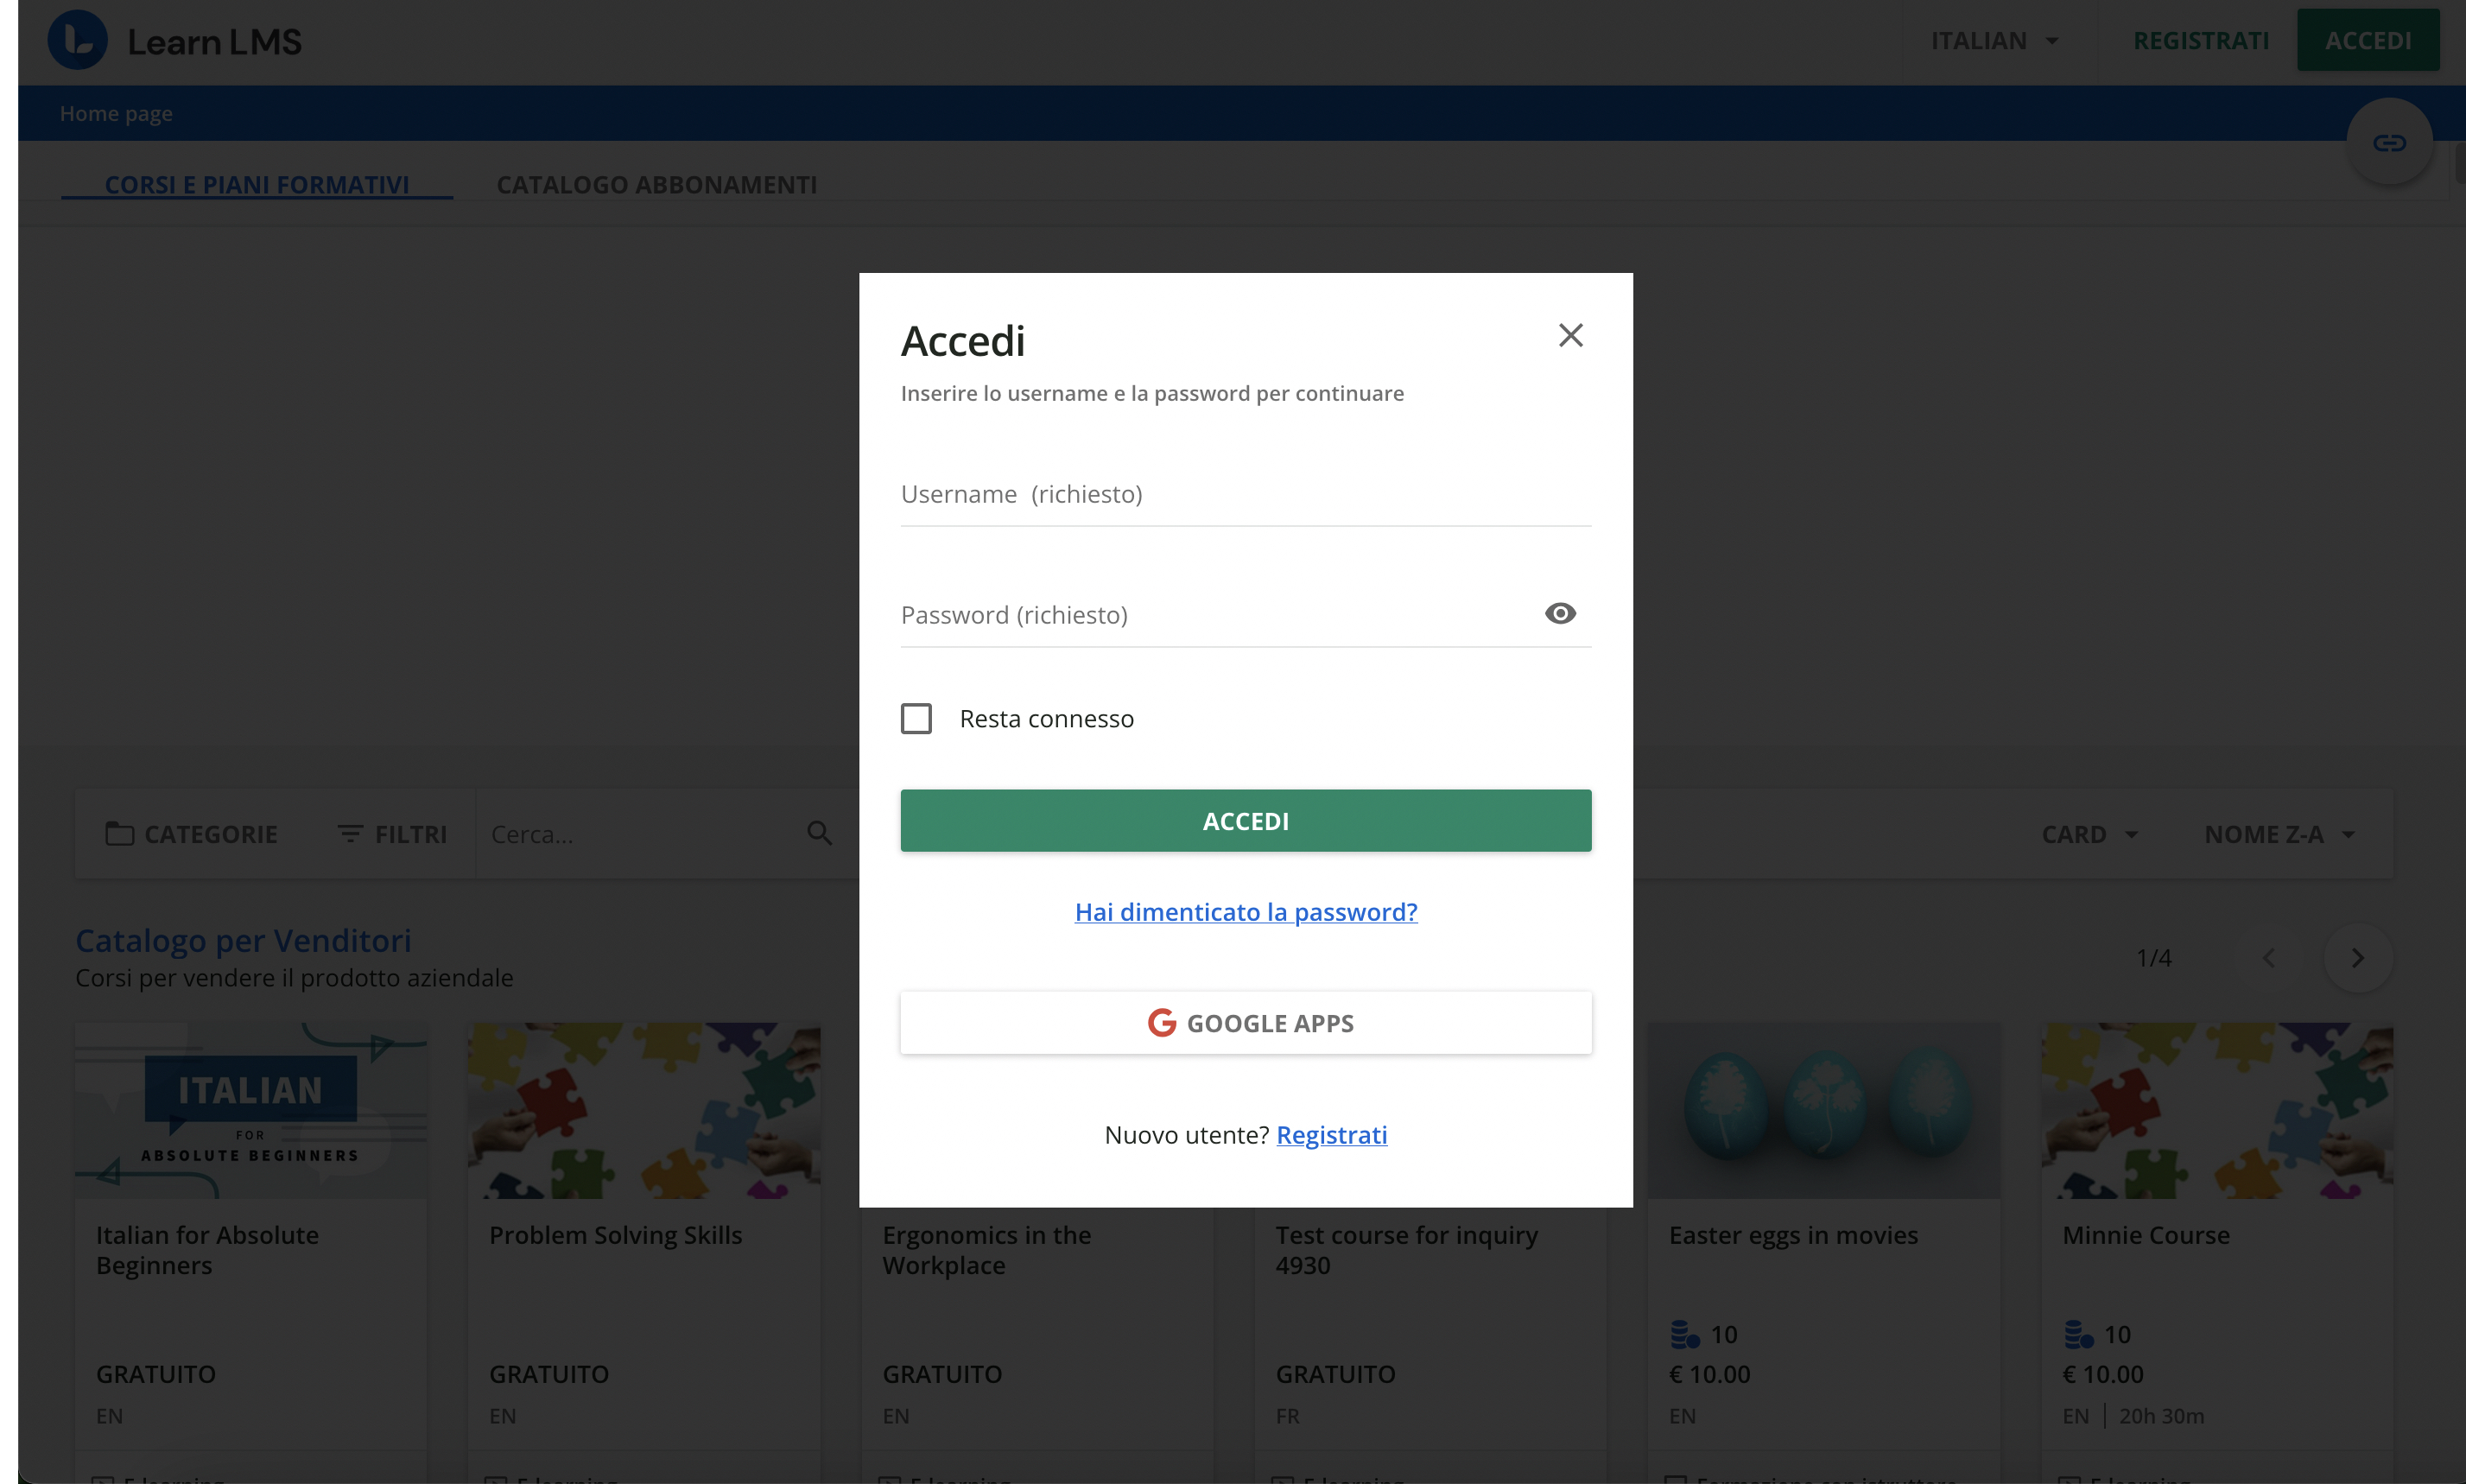Click 20h 30m duration on Minnie Course

2160,1415
